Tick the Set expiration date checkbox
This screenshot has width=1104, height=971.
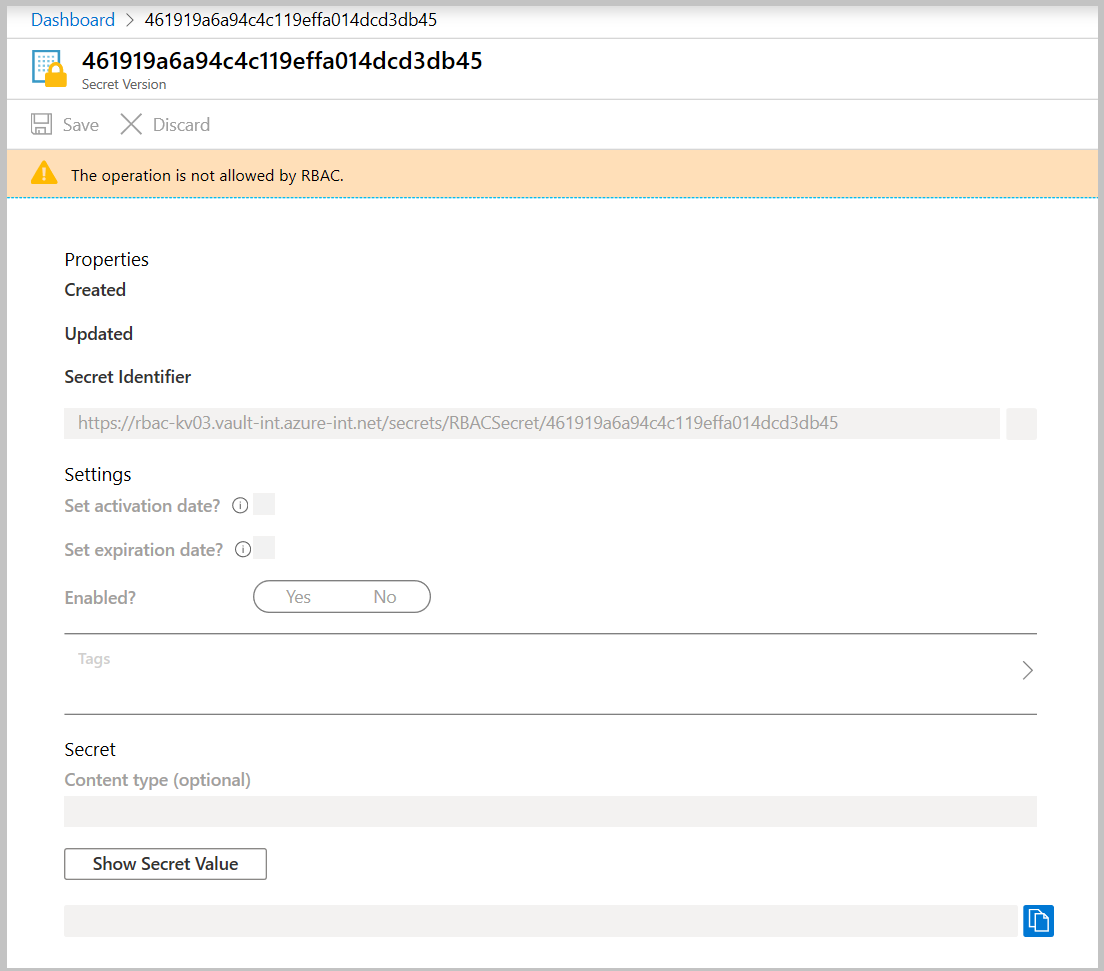[264, 548]
